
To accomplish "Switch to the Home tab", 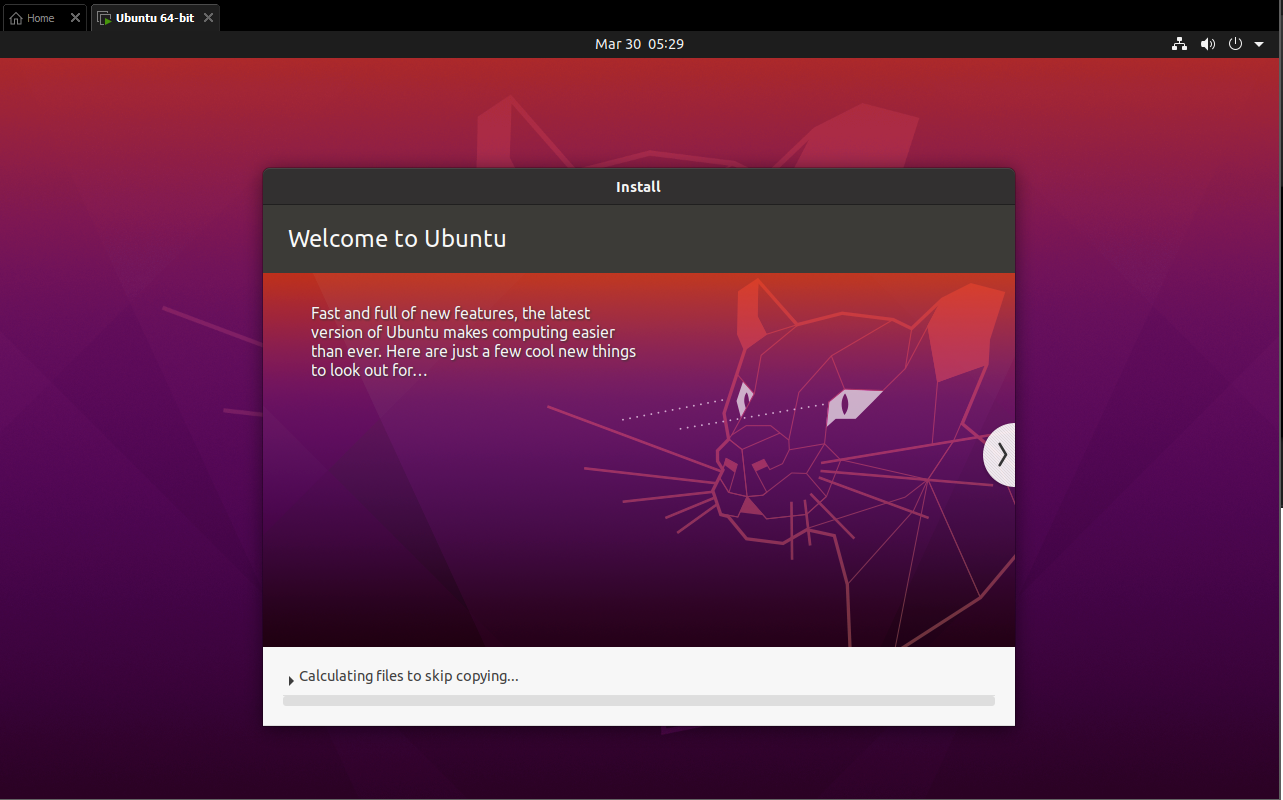I will (x=45, y=18).
